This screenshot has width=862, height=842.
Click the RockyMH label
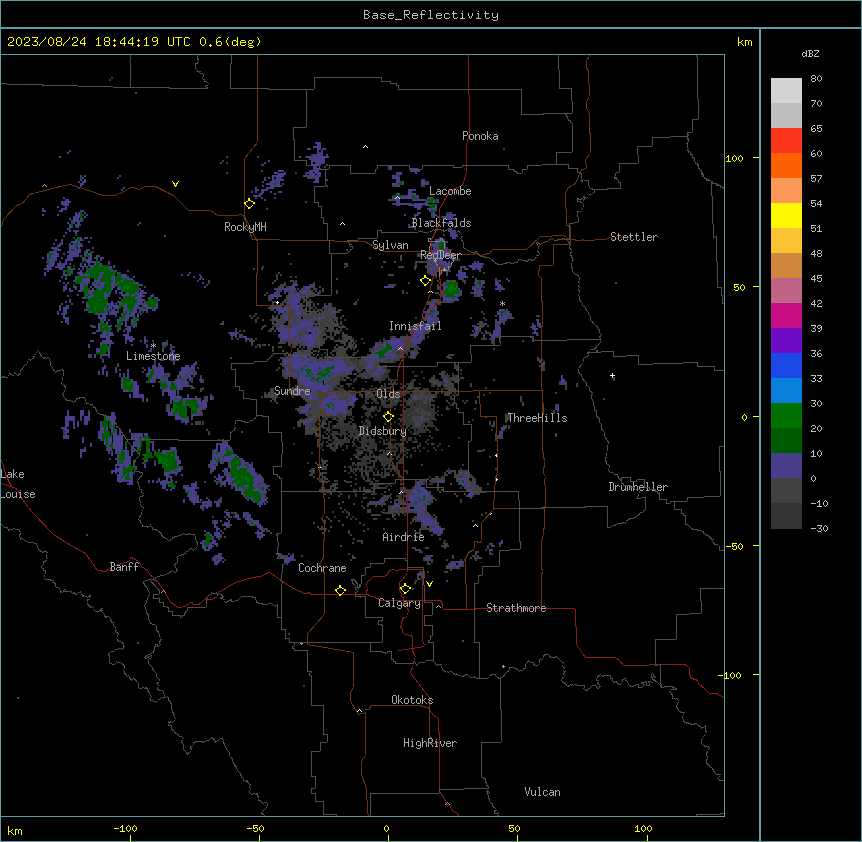tap(245, 227)
